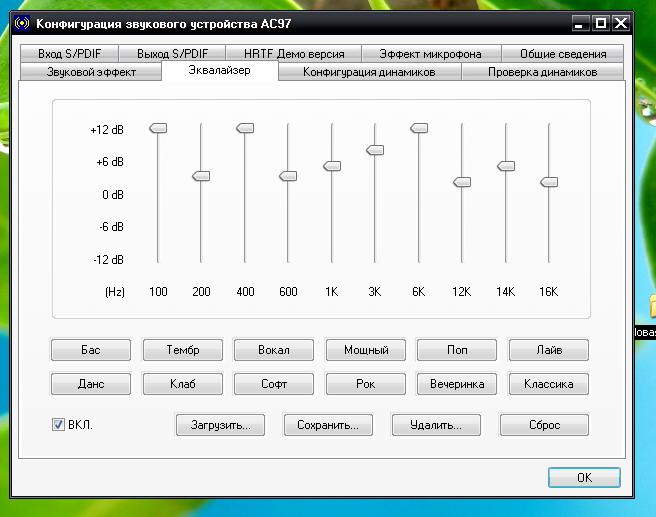The height and width of the screenshot is (517, 656).
Task: Apply the Тембр preset
Action: [183, 350]
